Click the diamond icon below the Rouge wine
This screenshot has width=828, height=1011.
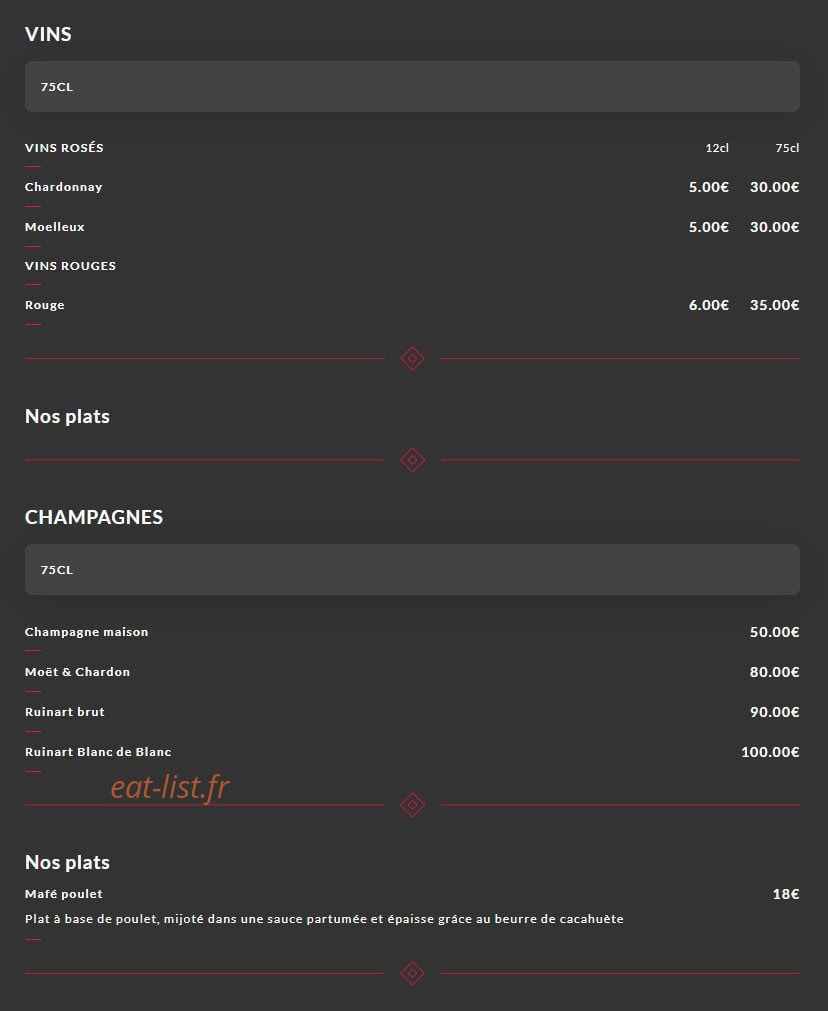[412, 358]
